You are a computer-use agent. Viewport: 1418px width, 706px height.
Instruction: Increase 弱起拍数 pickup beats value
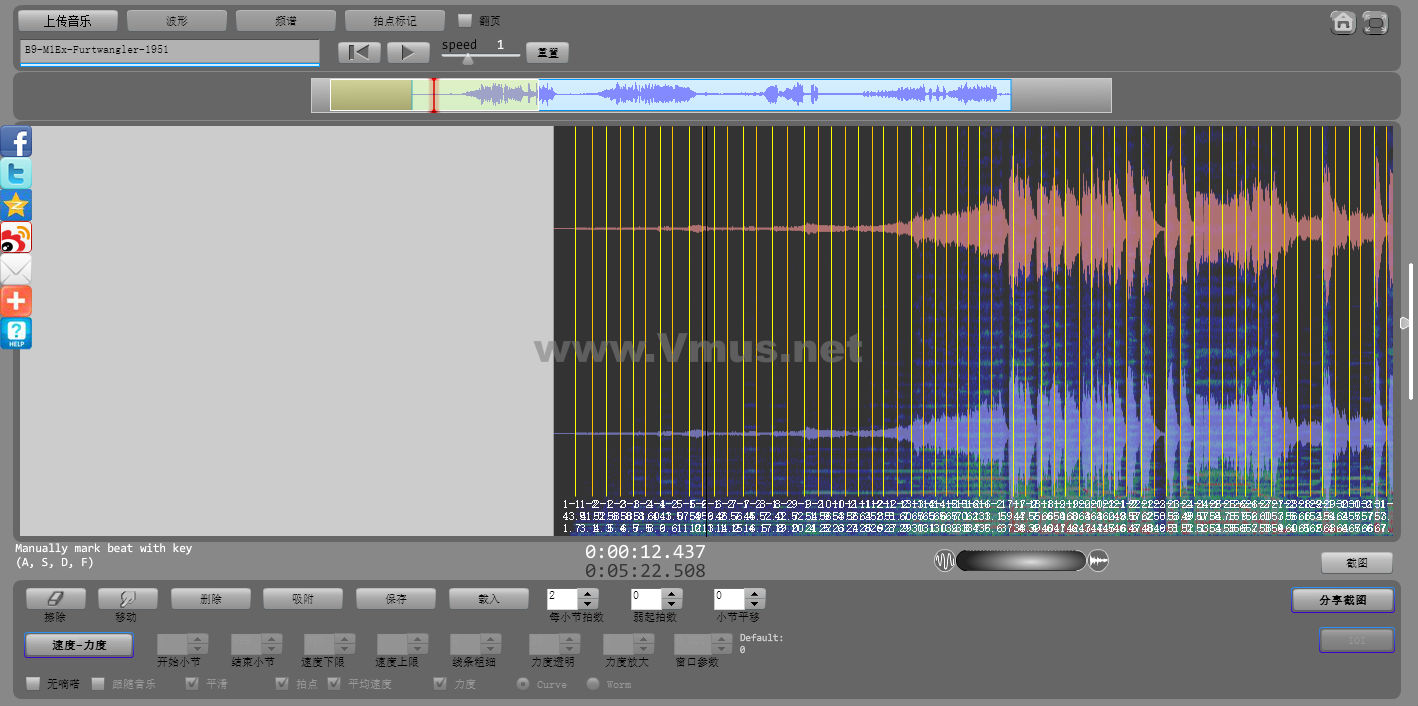[x=671, y=594]
